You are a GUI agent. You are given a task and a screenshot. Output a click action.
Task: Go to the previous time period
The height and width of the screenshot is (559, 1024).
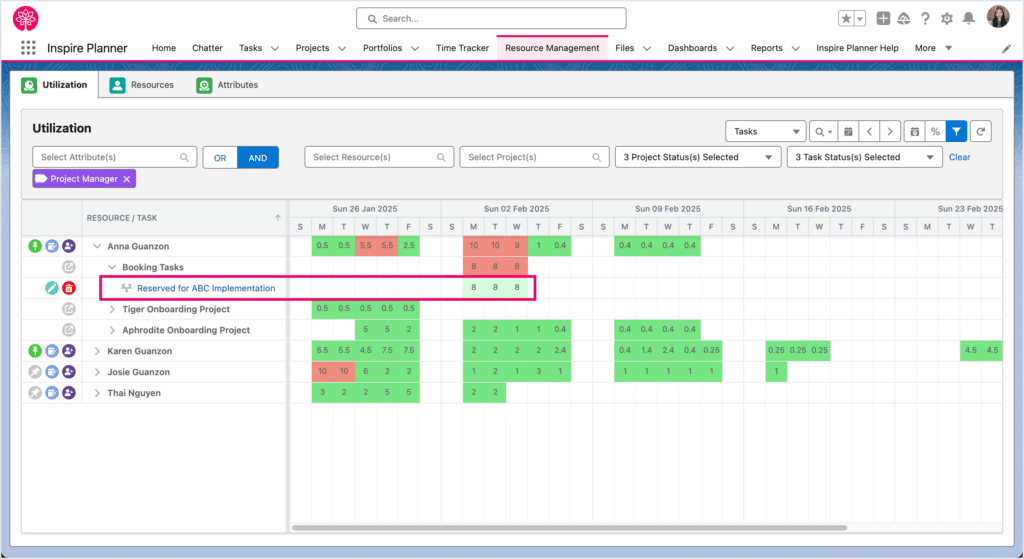pos(869,131)
